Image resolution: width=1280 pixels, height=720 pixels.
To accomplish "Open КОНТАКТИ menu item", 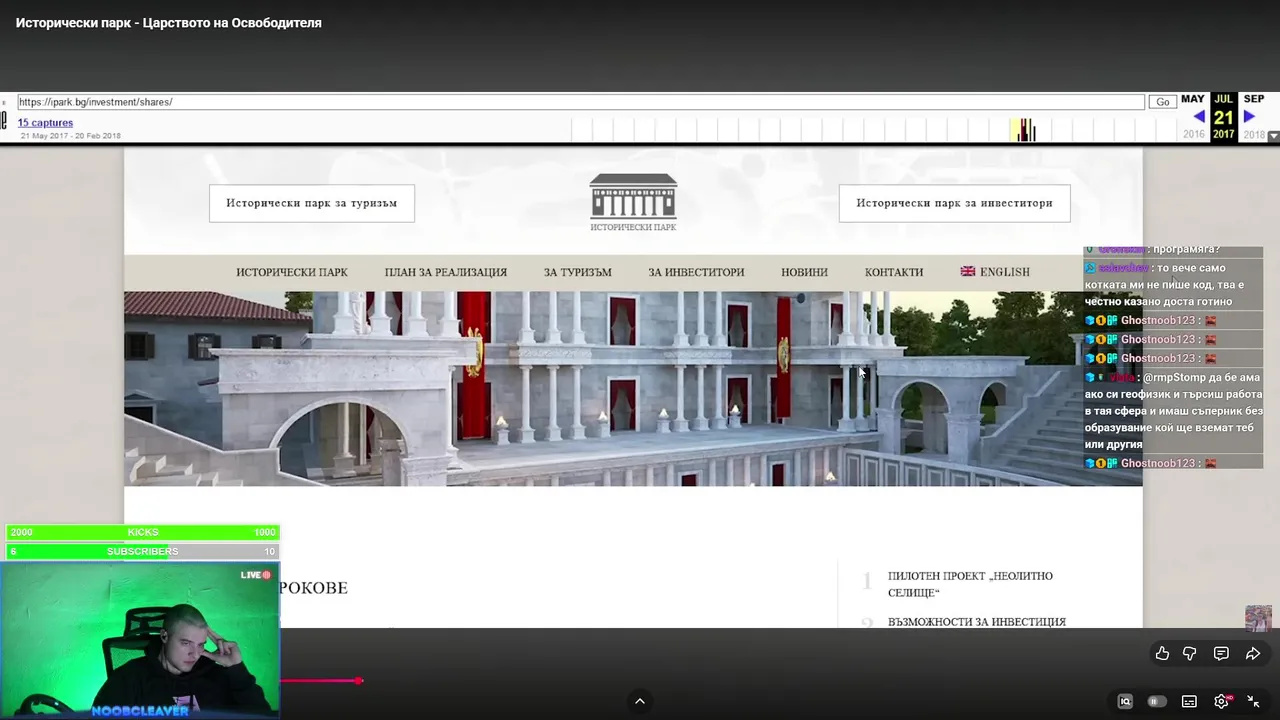I will pyautogui.click(x=894, y=272).
